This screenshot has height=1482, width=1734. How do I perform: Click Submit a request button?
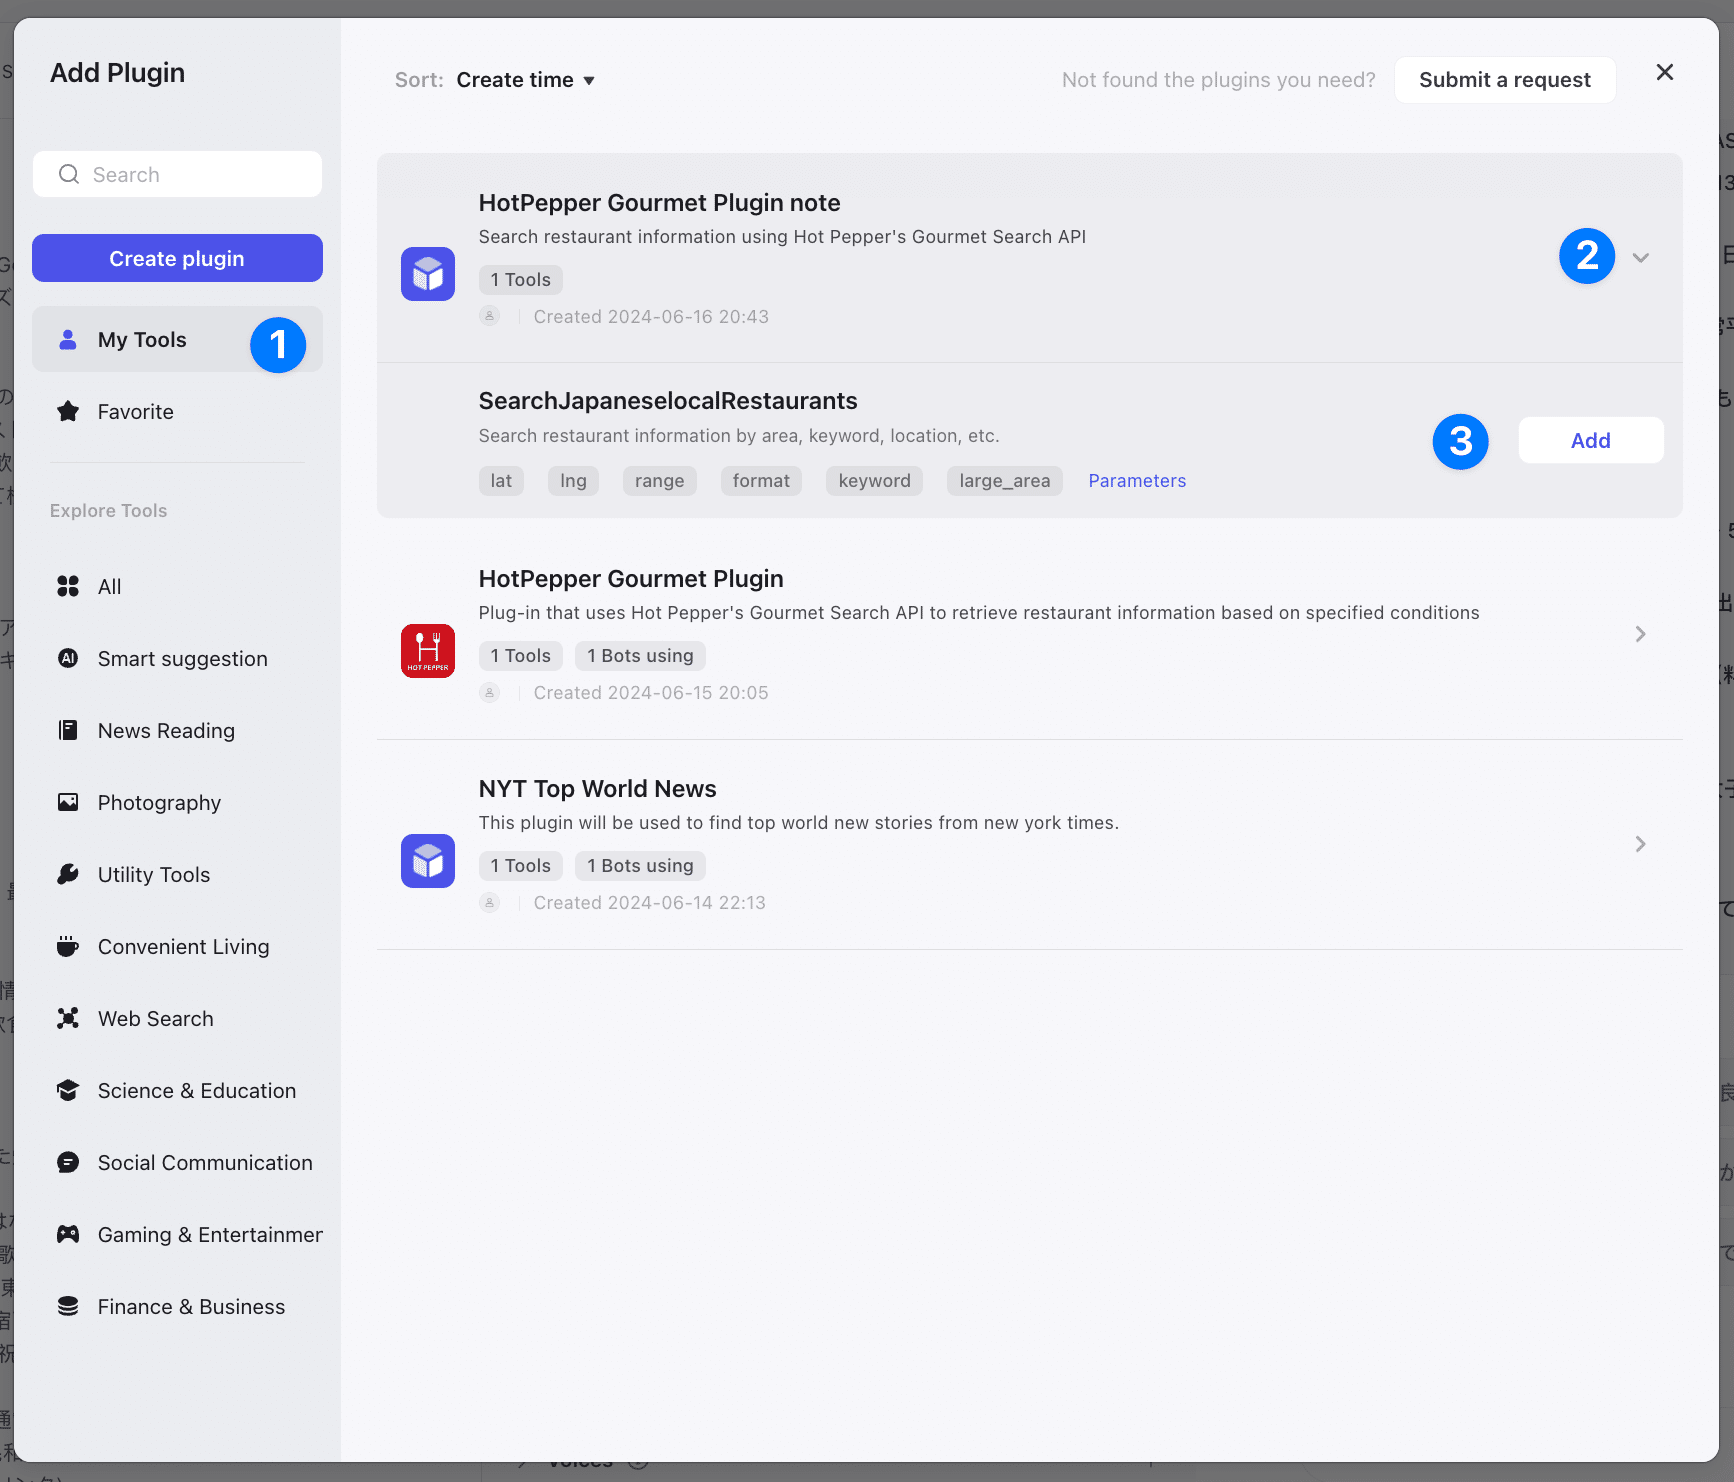click(x=1504, y=80)
